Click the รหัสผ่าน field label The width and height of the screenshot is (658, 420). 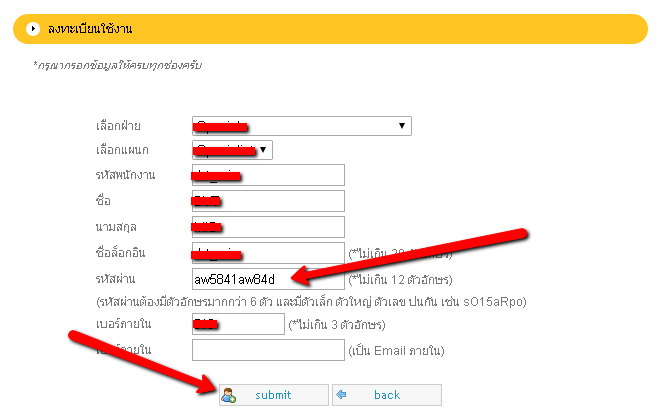(116, 278)
